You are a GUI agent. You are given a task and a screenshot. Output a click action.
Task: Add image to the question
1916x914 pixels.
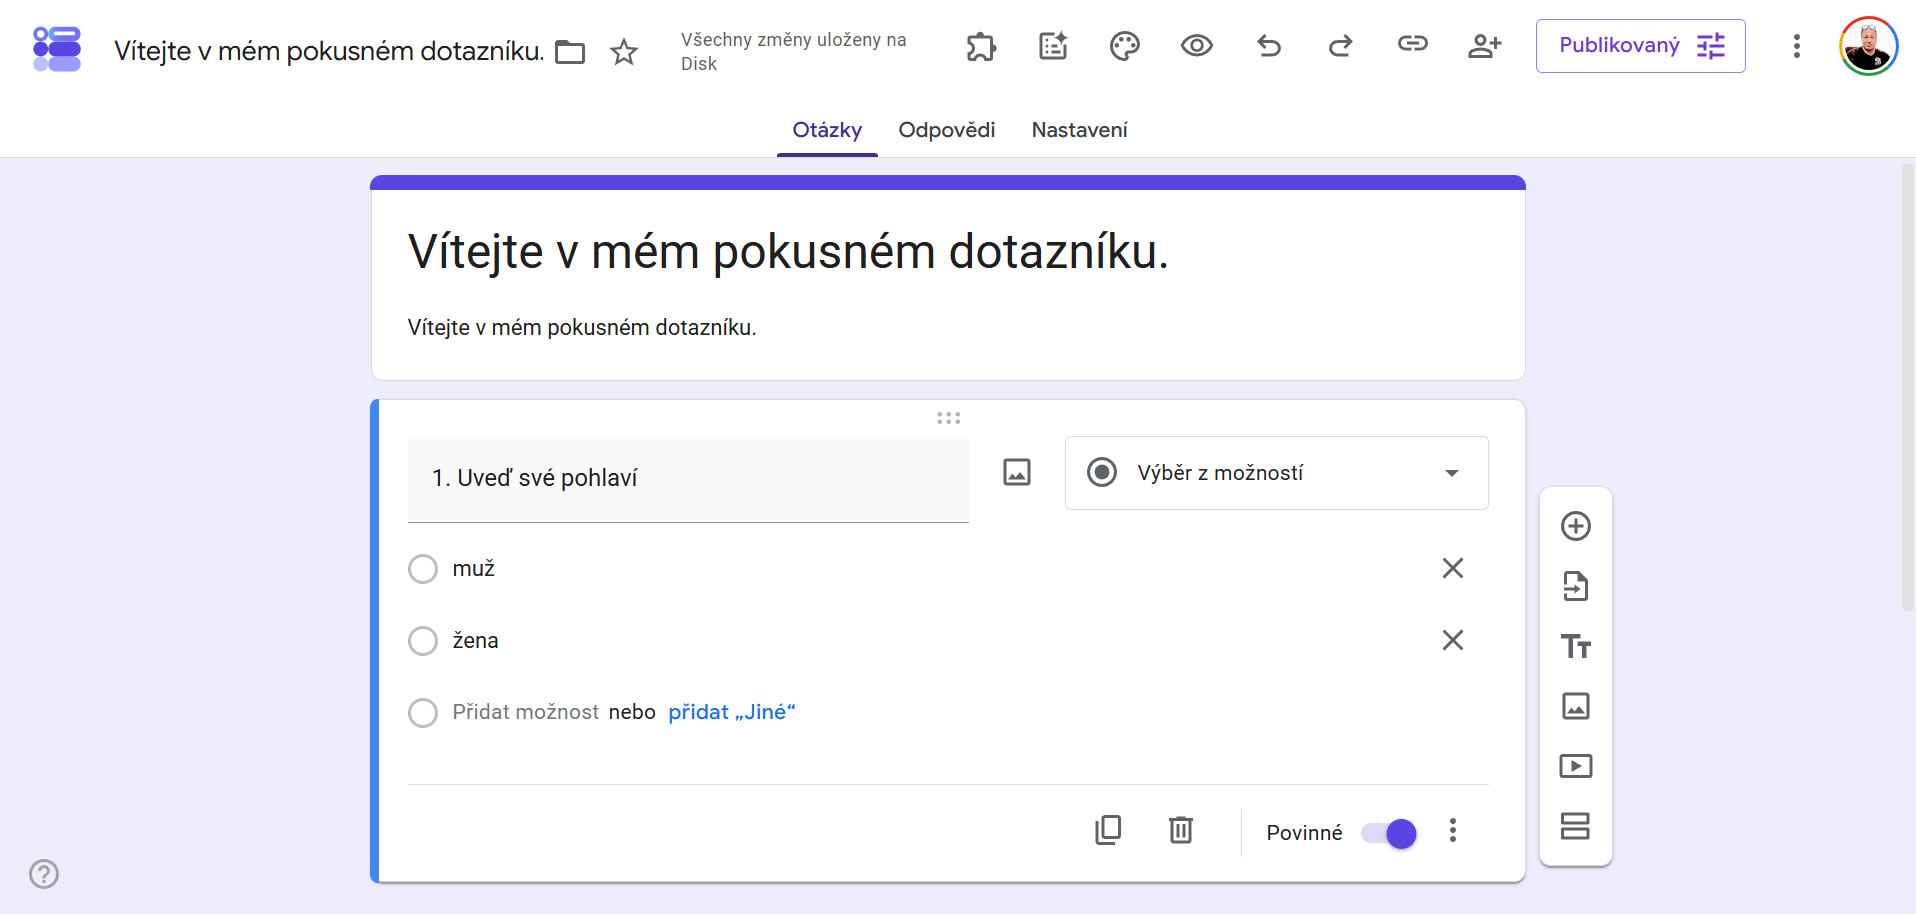pos(1017,472)
